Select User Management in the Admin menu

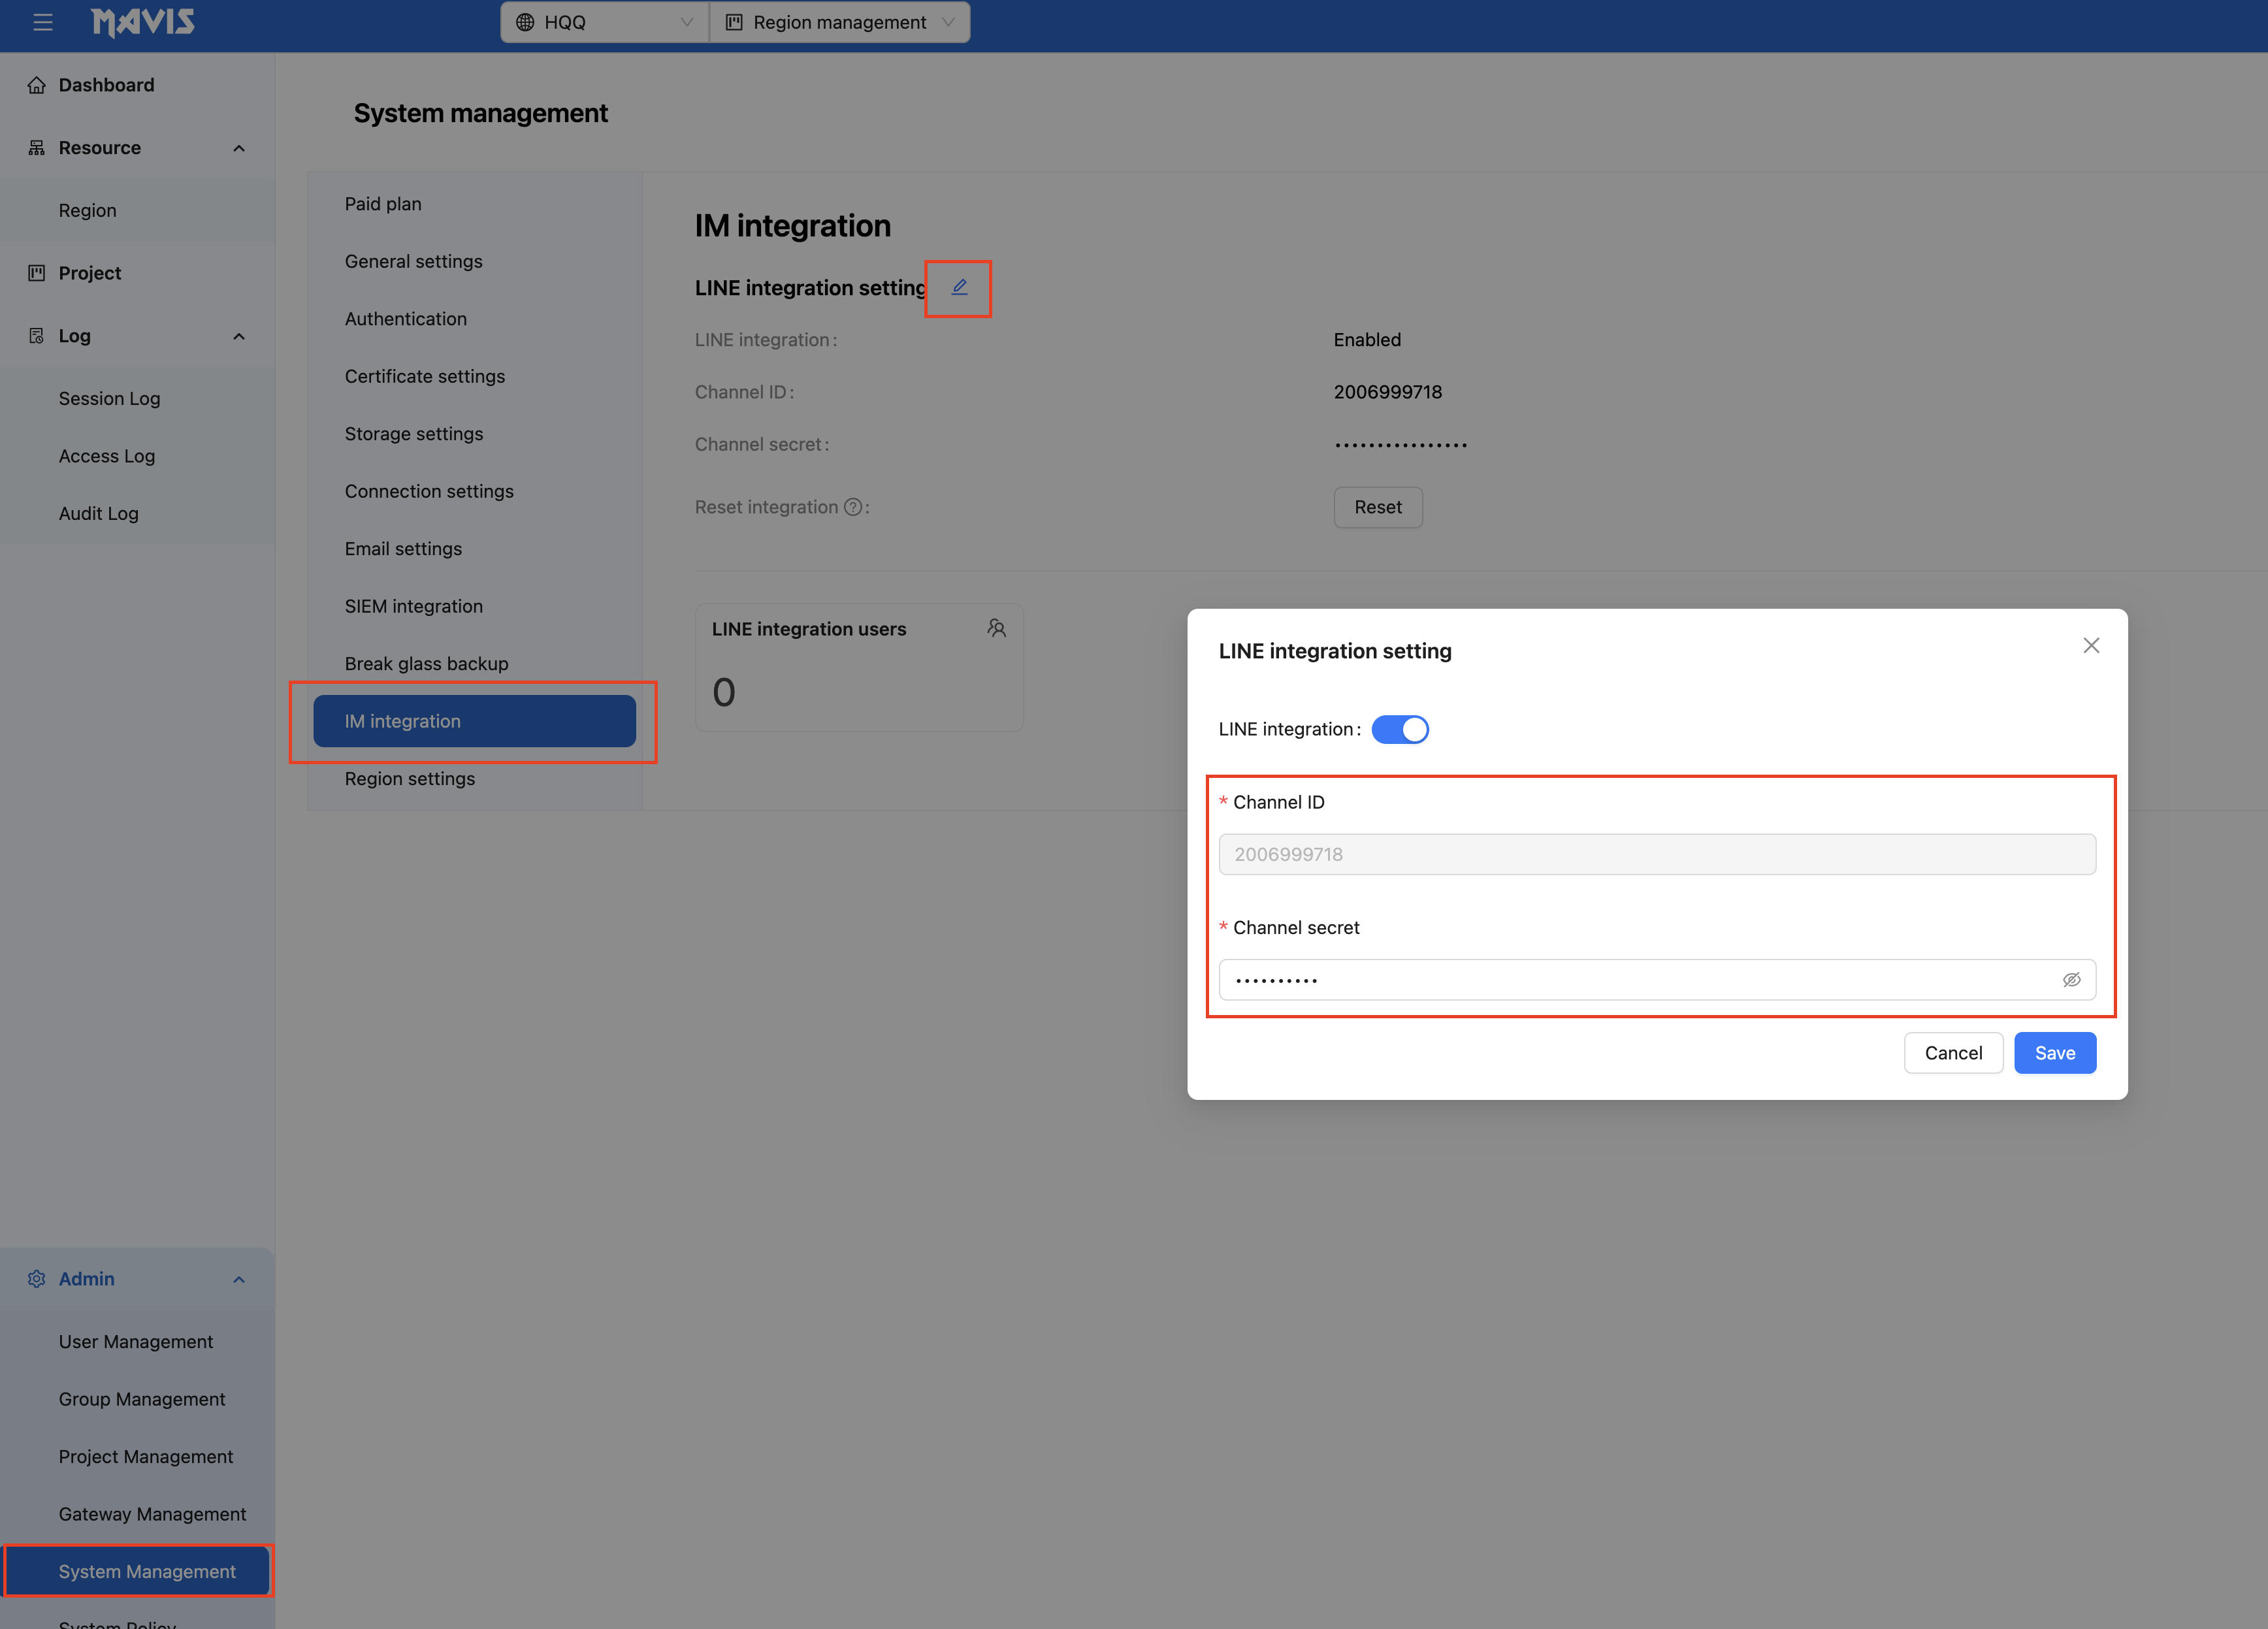click(x=136, y=1342)
